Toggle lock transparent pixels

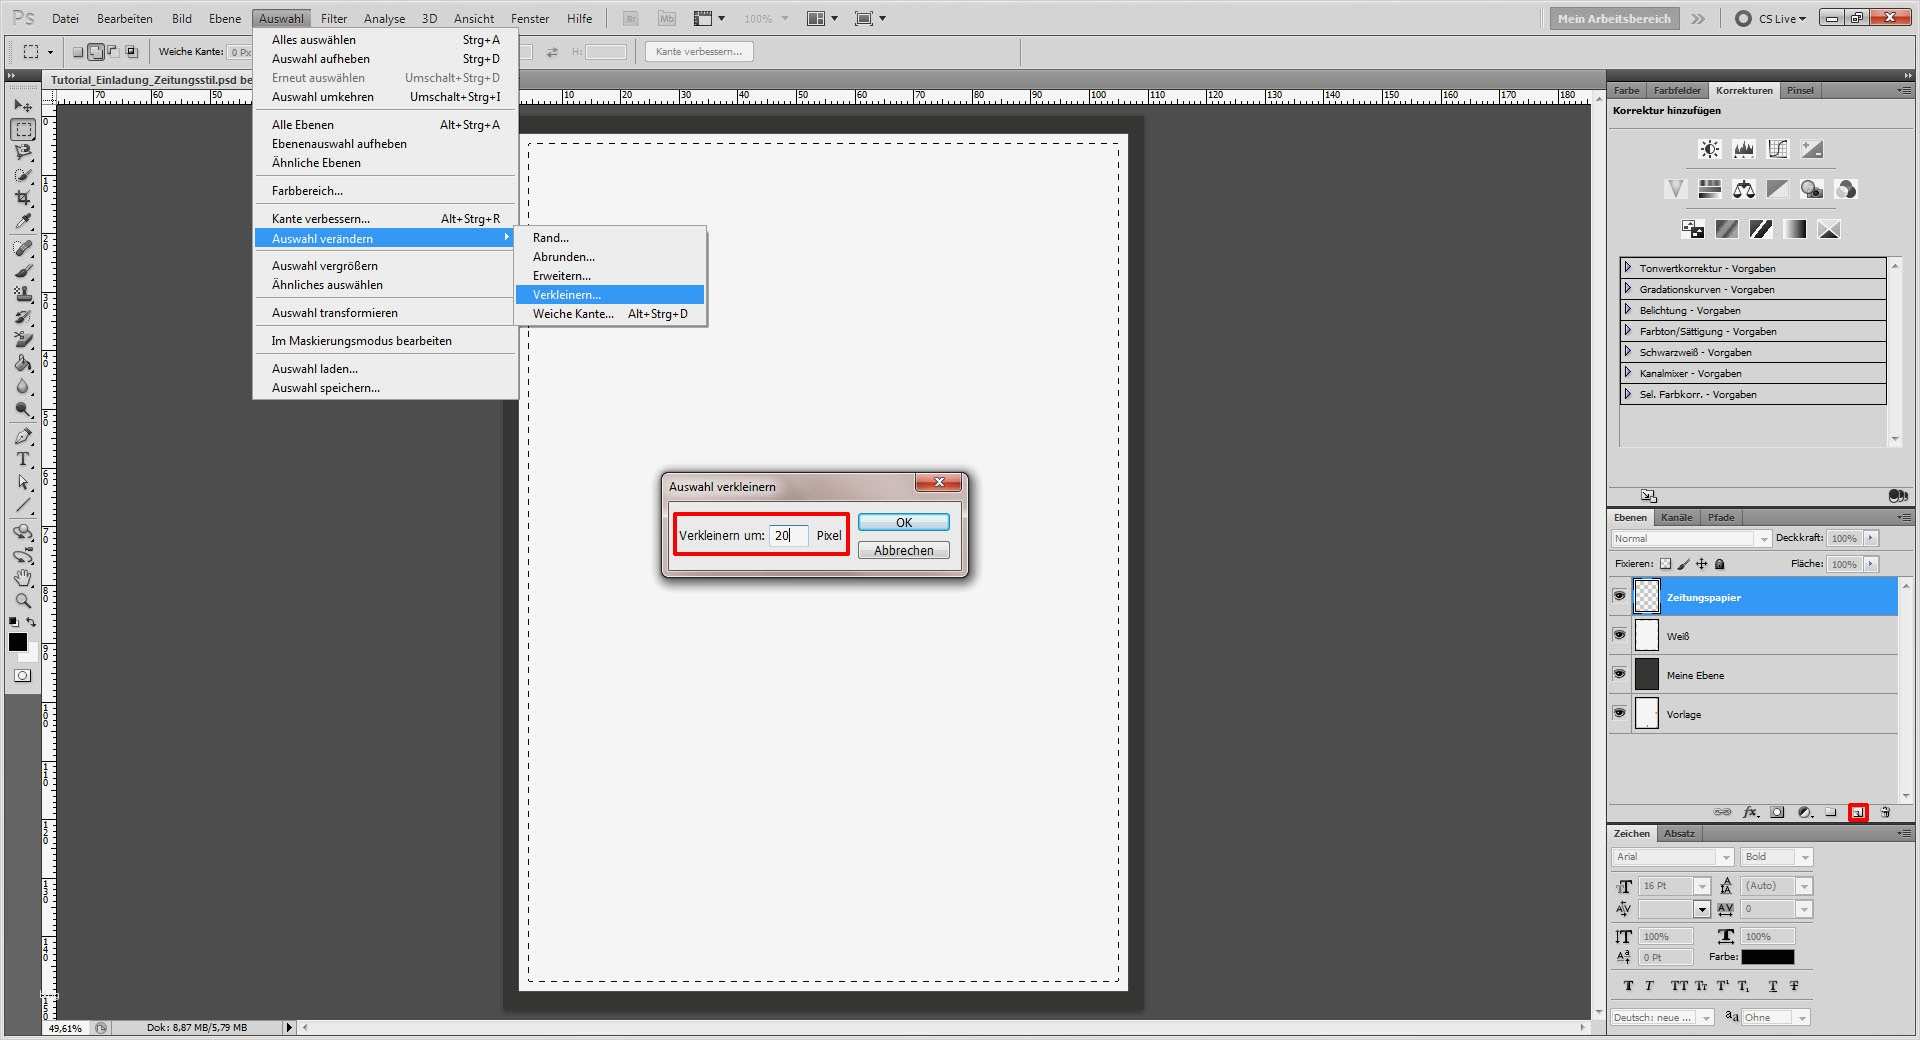click(1666, 564)
